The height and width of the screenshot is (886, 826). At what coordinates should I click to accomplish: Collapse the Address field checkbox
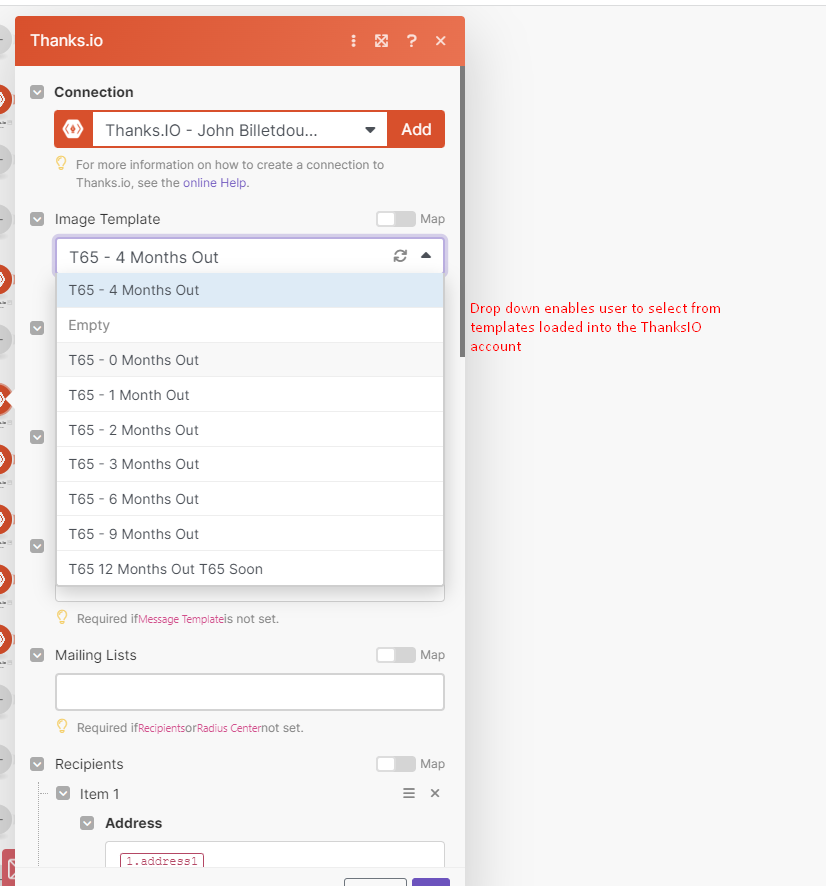[x=87, y=823]
